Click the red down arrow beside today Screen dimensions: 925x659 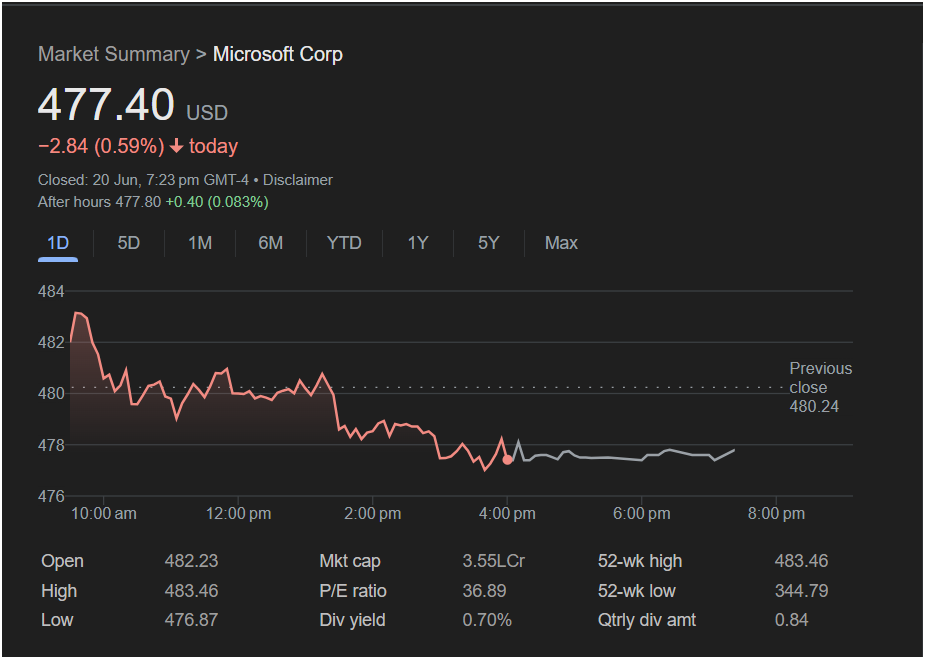pos(176,146)
